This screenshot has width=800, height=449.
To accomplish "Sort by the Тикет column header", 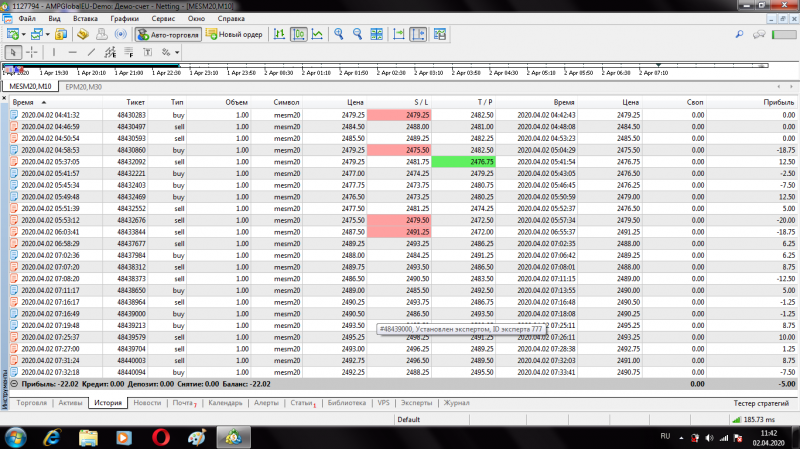I will 125,102.
